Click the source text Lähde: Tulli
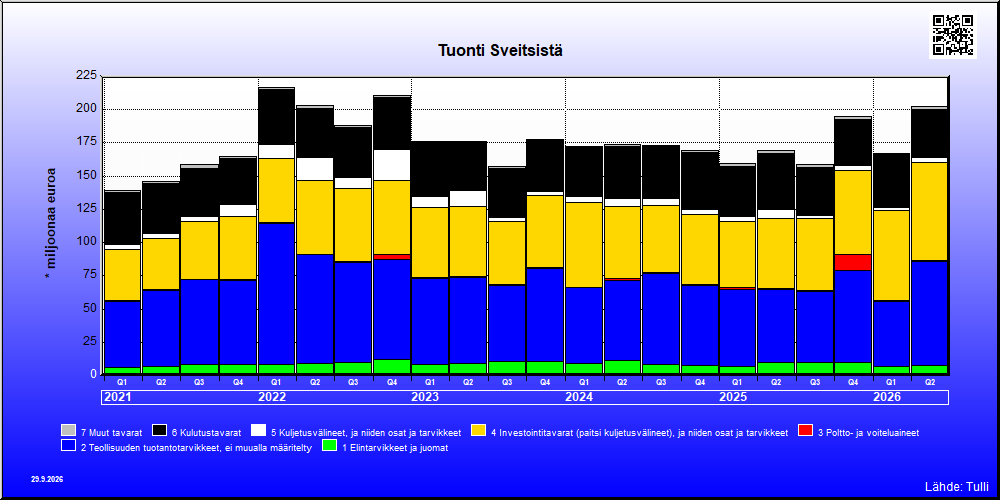 click(957, 487)
